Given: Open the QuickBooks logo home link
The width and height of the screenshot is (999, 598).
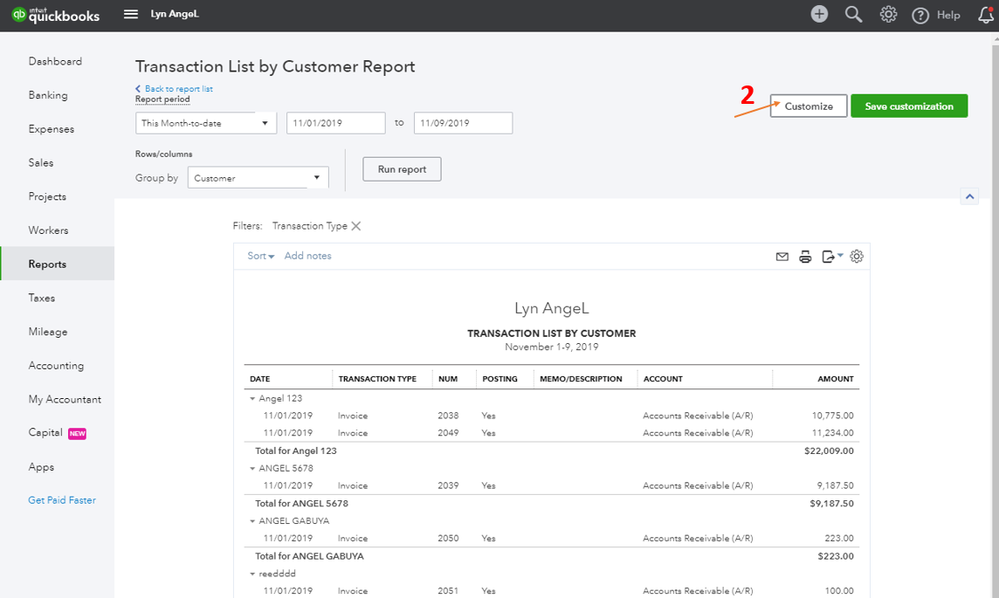Looking at the screenshot, I should pos(56,15).
